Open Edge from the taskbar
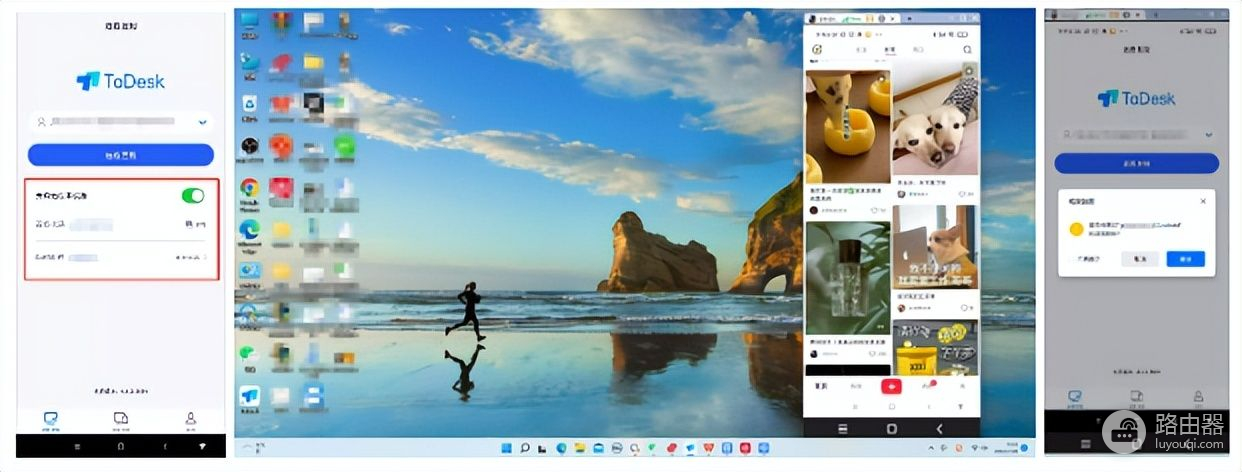Image resolution: width=1242 pixels, height=472 pixels. tap(561, 447)
